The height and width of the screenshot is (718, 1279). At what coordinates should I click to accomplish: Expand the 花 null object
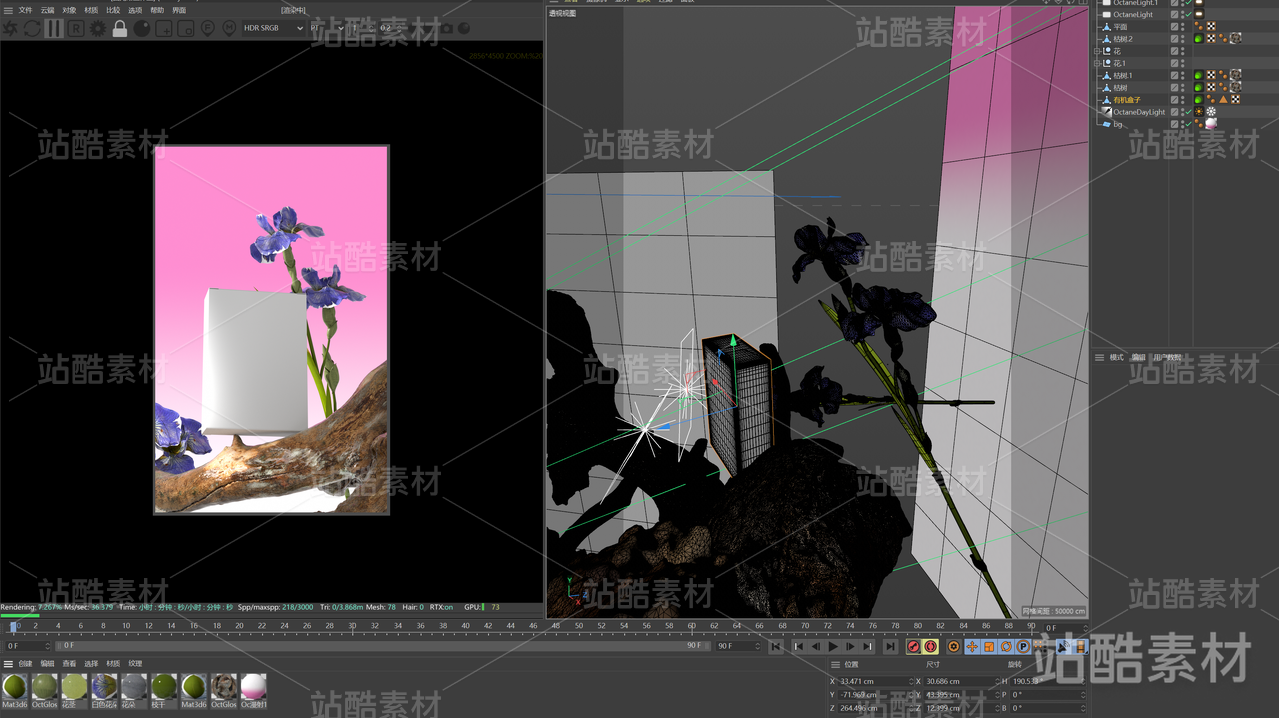click(x=1097, y=51)
